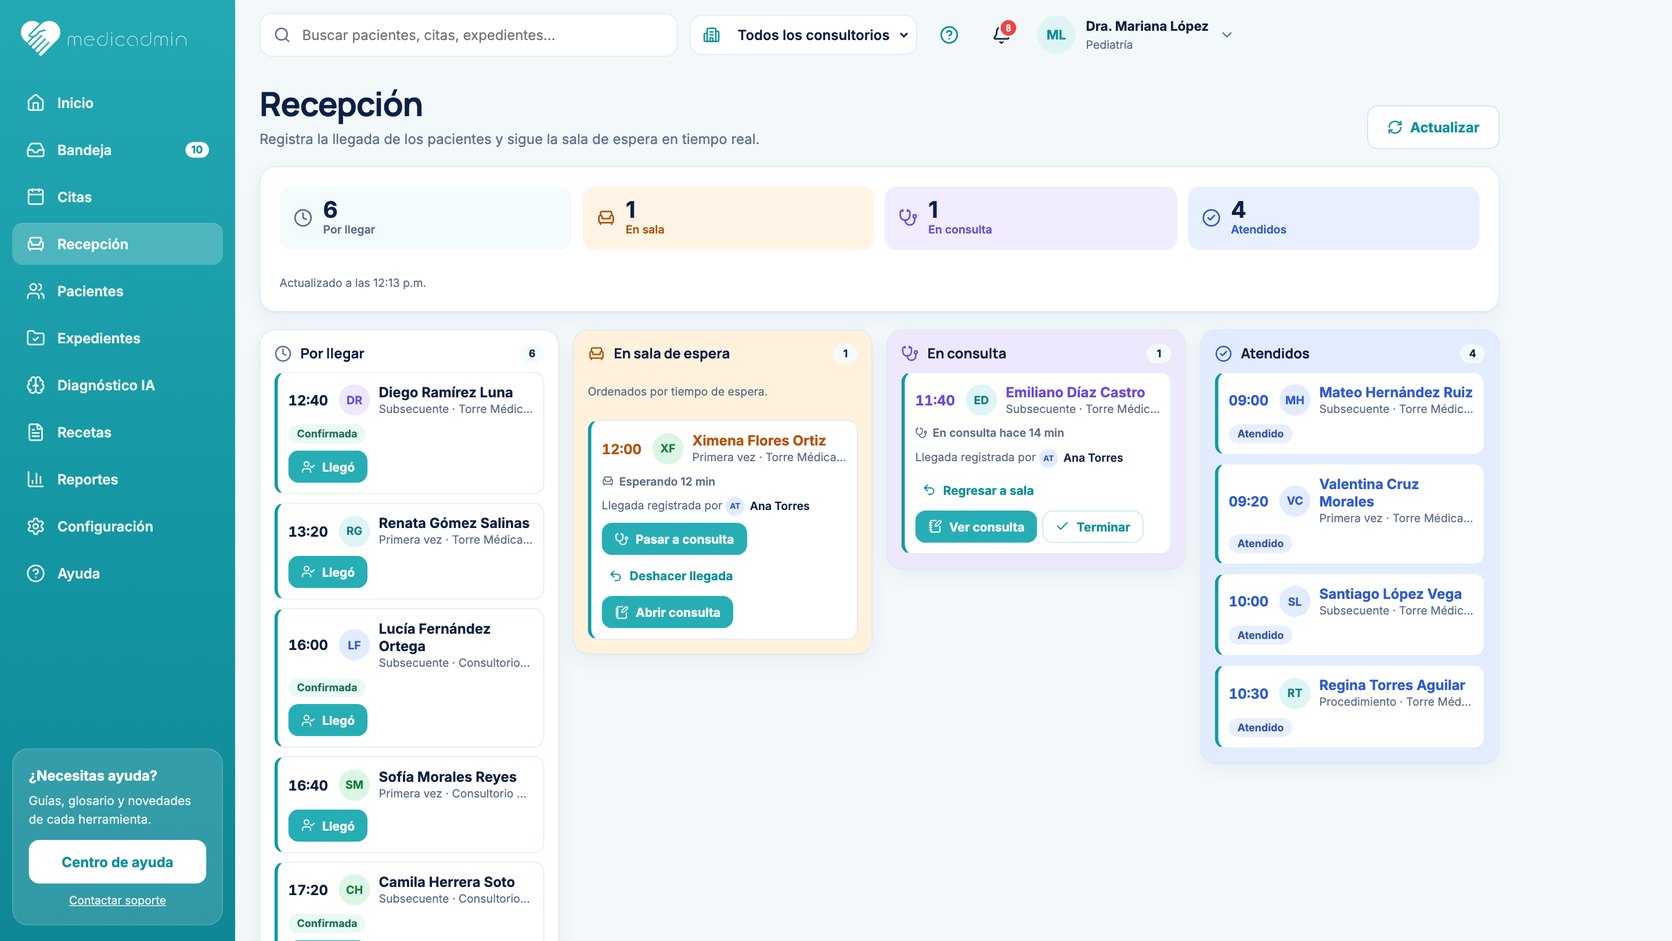Click the sofa icon on En sala stat
Image resolution: width=1672 pixels, height=941 pixels.
coord(606,218)
